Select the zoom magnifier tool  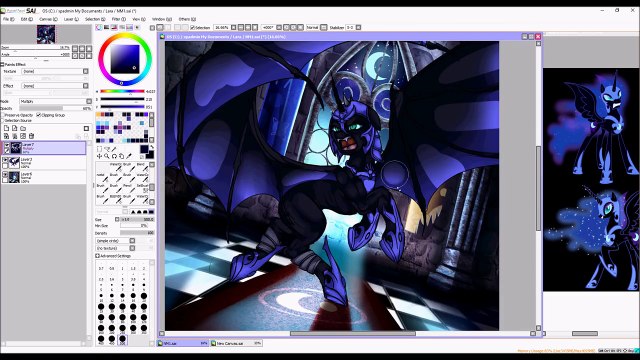(107, 156)
